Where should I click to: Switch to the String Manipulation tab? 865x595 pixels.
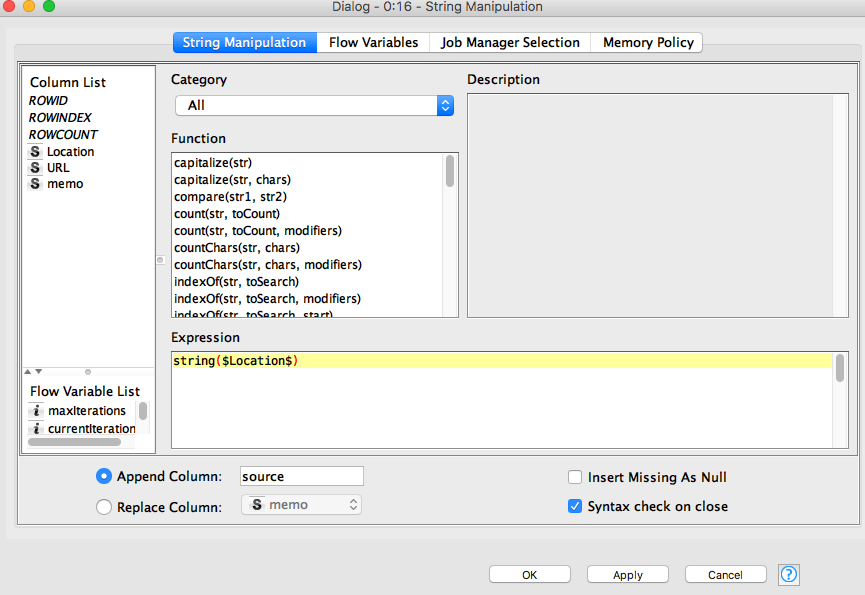click(x=245, y=42)
